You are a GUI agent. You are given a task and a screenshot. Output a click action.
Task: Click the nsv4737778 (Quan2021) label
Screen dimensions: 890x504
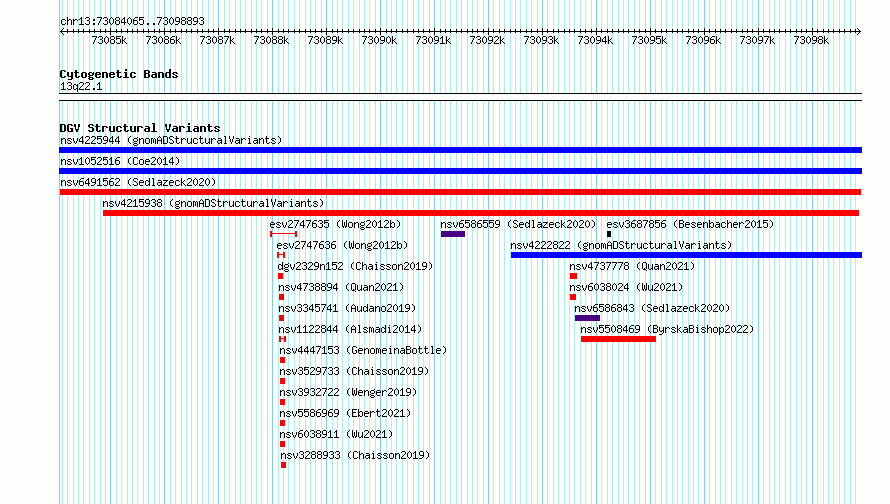click(632, 266)
